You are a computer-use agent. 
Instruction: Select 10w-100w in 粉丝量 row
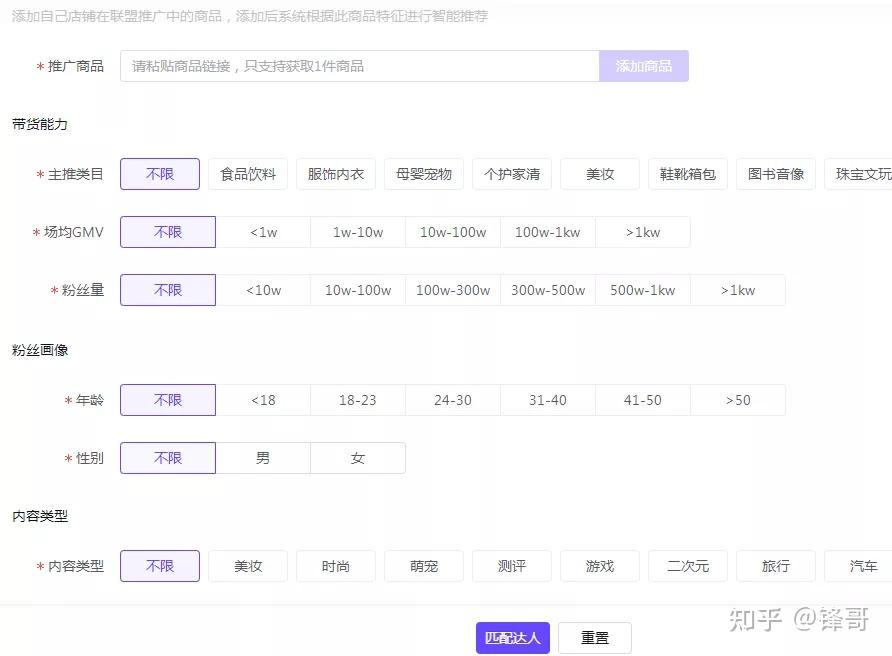click(x=358, y=290)
